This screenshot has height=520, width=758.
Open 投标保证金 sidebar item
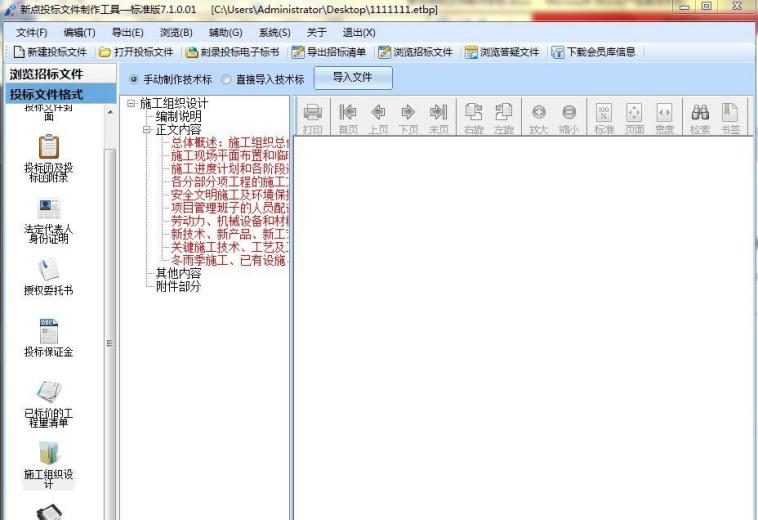(x=48, y=338)
